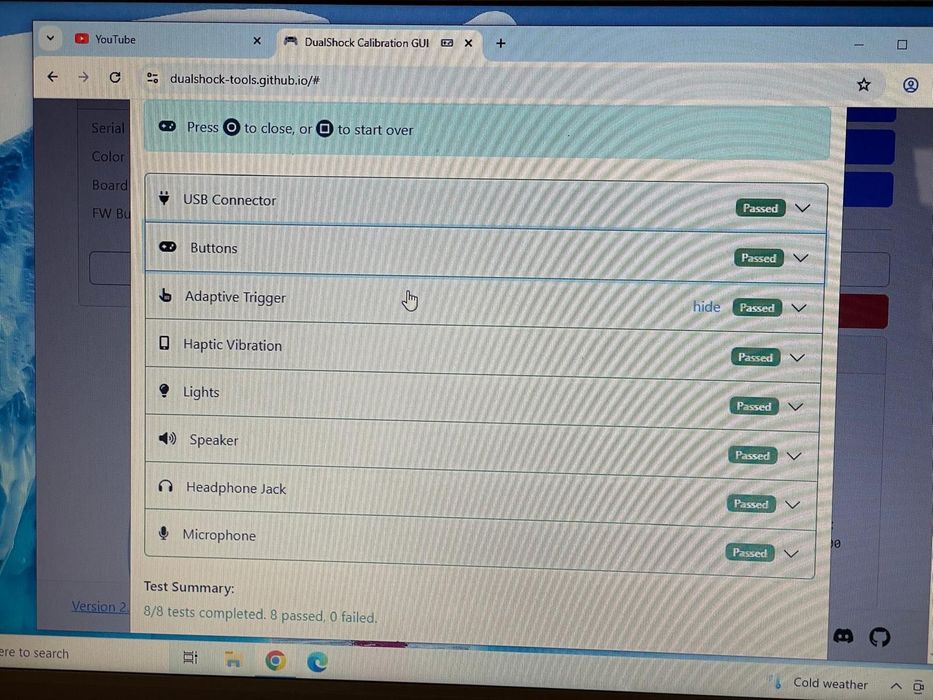Click the Microphone Passed badge
933x700 pixels.
pyautogui.click(x=750, y=553)
